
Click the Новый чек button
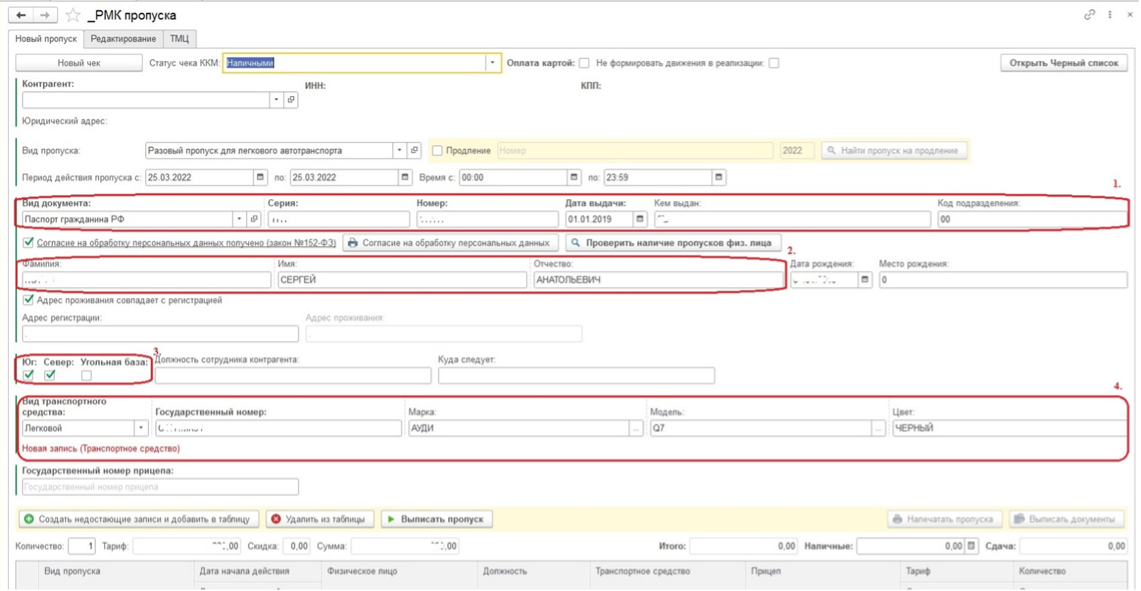coord(79,63)
